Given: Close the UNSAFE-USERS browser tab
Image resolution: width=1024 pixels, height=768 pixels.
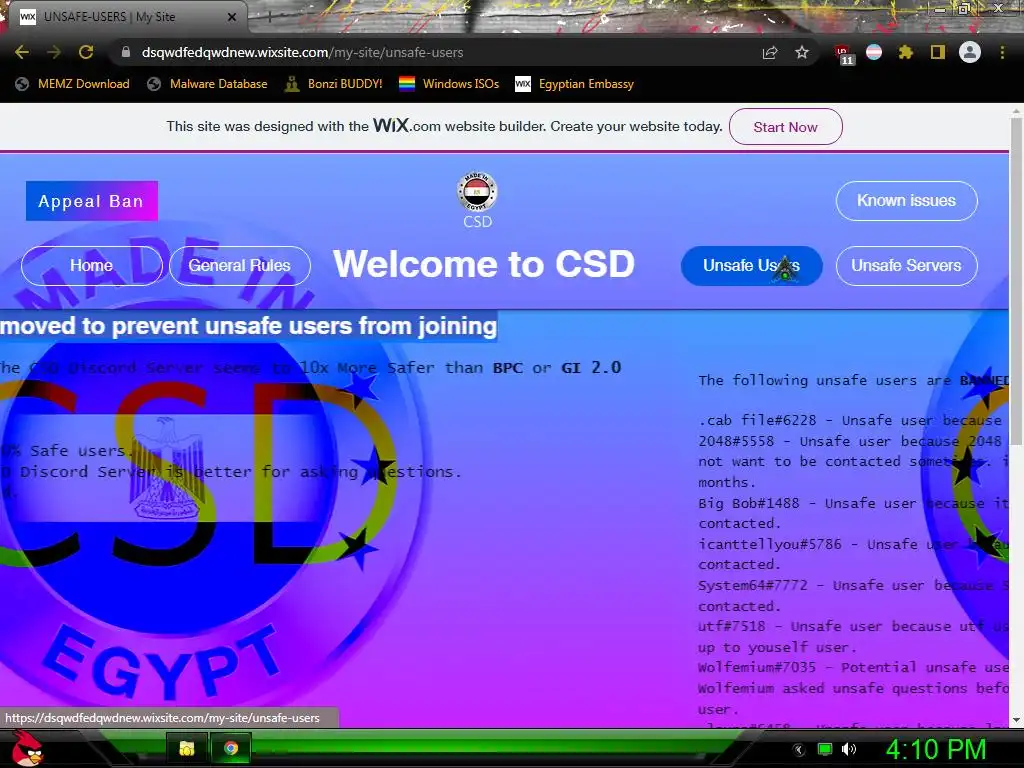Looking at the screenshot, I should 232,17.
